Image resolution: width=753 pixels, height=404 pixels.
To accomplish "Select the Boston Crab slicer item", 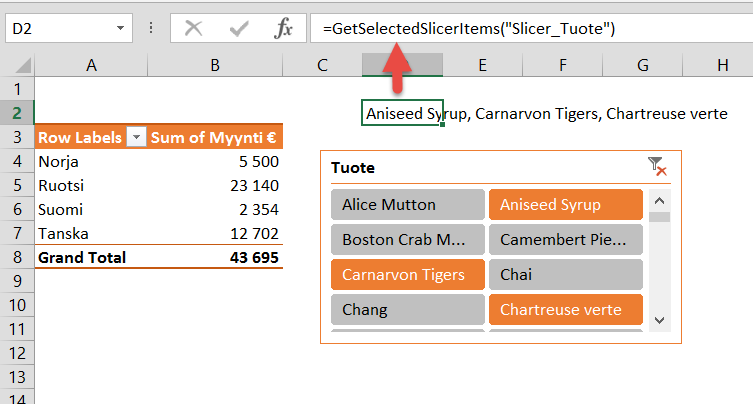I will click(407, 240).
